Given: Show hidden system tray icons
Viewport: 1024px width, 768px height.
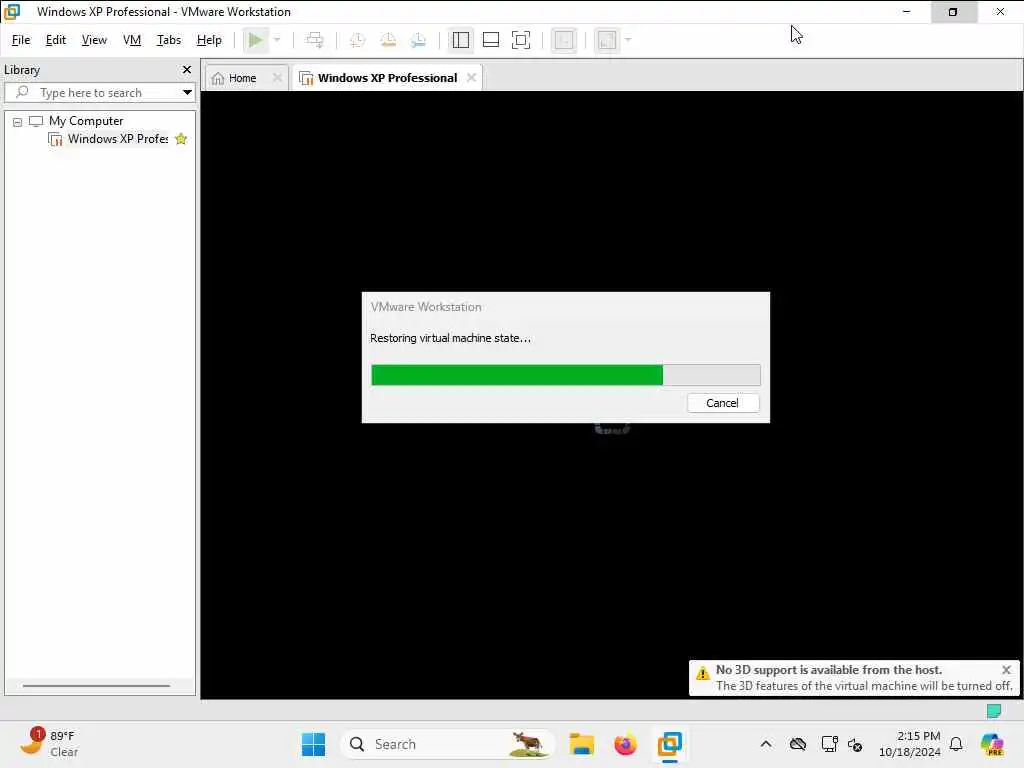Looking at the screenshot, I should (766, 744).
